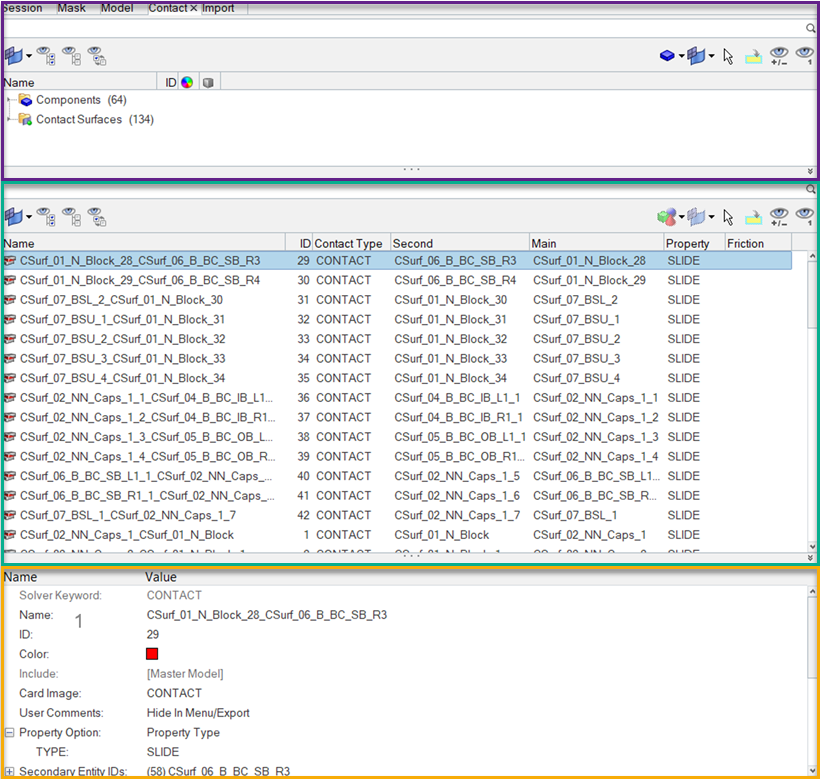The image size is (820, 779).
Task: Click the blue component view icon in top toolbar
Action: 667,56
